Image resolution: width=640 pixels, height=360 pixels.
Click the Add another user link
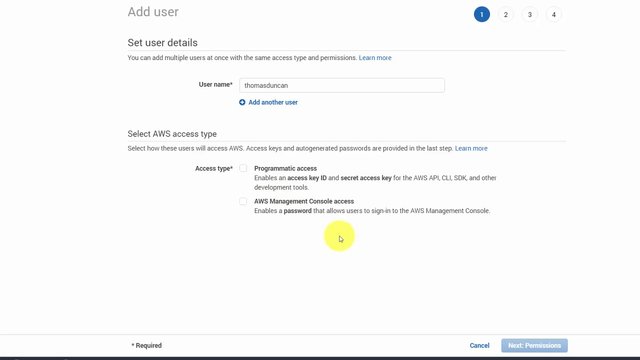pyautogui.click(x=273, y=102)
